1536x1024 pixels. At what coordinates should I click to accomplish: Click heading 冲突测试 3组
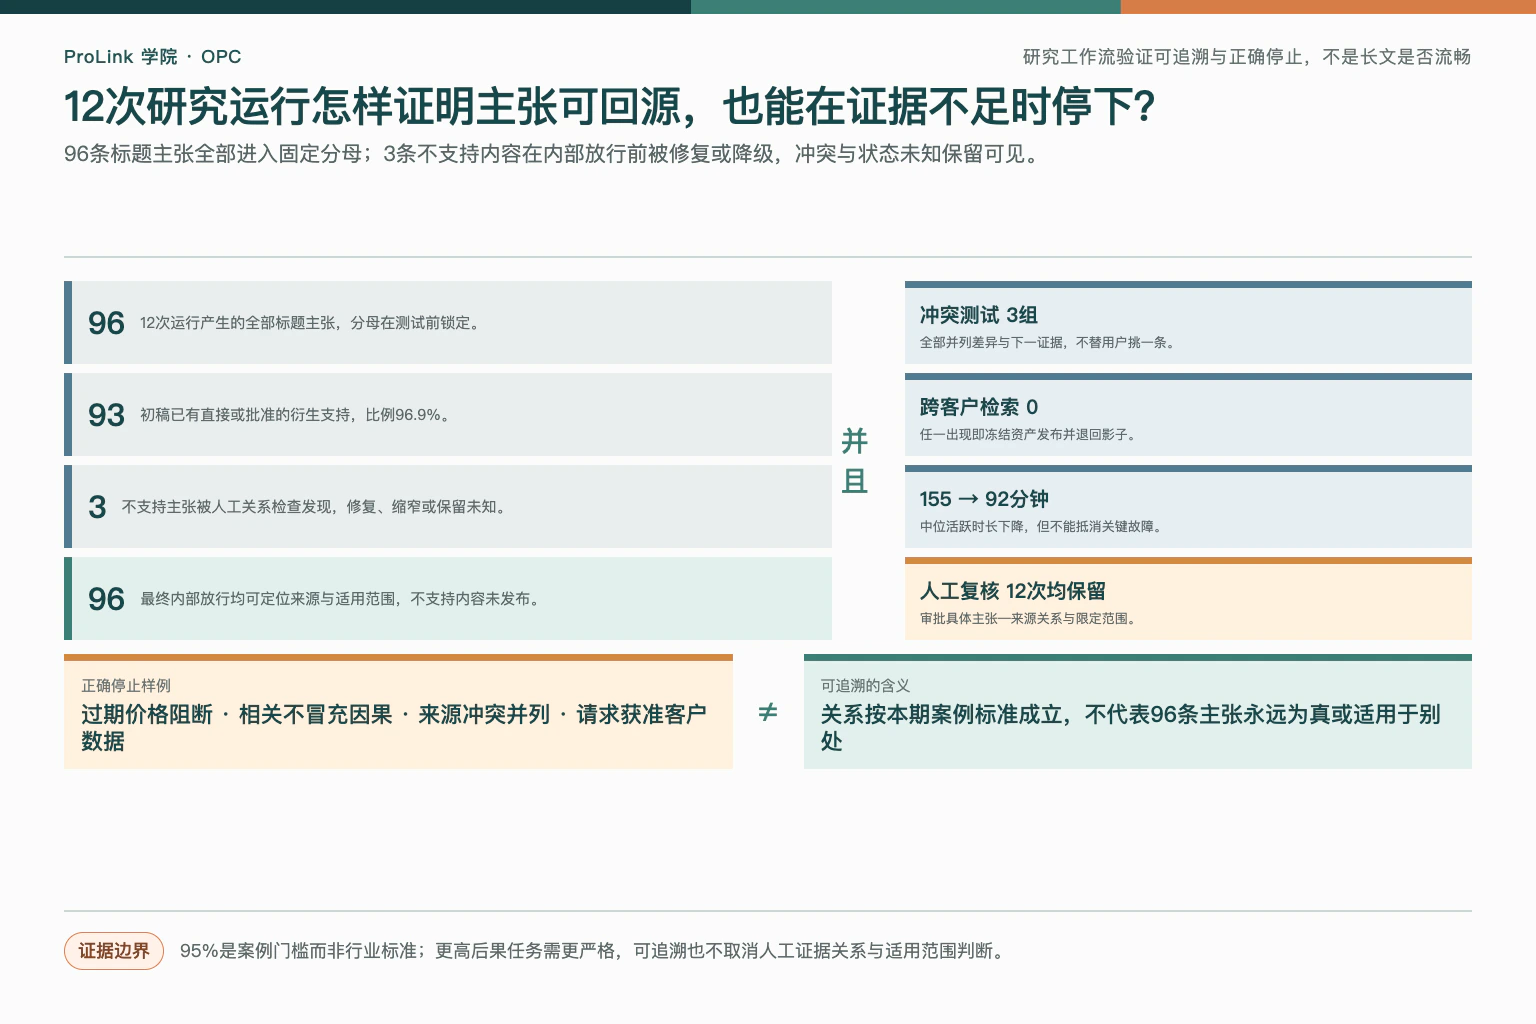coord(978,315)
